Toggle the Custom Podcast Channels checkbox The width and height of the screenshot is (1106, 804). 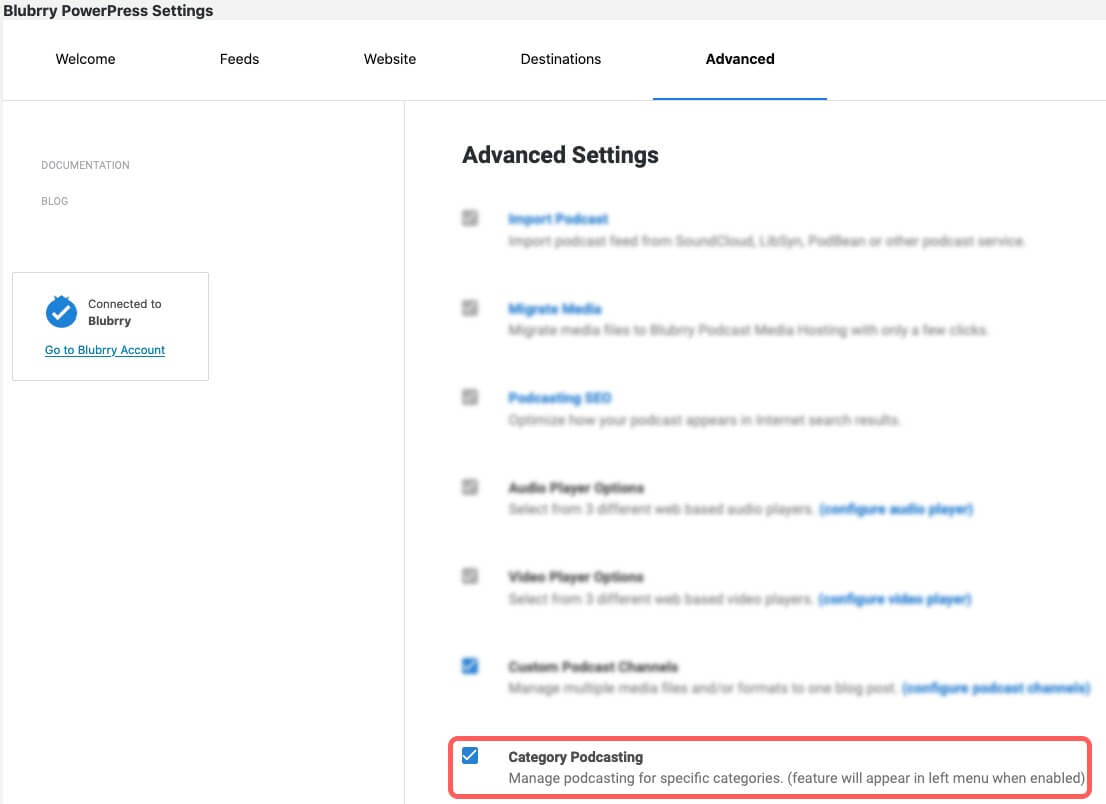click(x=470, y=666)
